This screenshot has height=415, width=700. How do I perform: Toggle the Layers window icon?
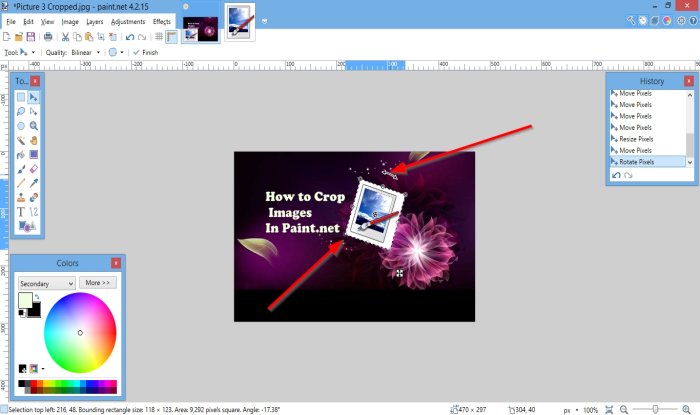[655, 21]
